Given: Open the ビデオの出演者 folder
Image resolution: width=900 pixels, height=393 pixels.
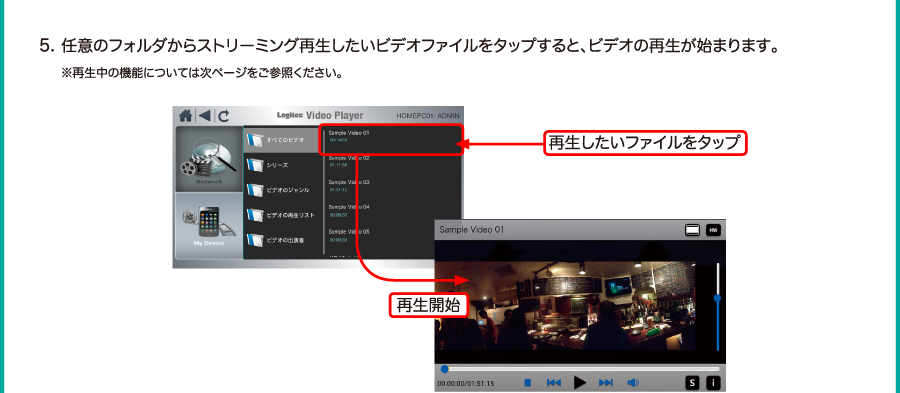Looking at the screenshot, I should (281, 240).
